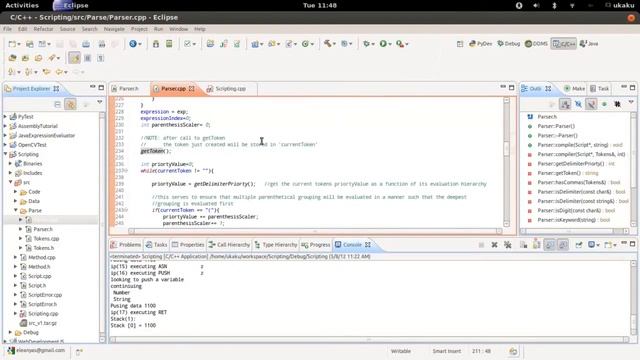This screenshot has height=360, width=640.
Task: Open Outline view menu arrow
Action: 631,102
